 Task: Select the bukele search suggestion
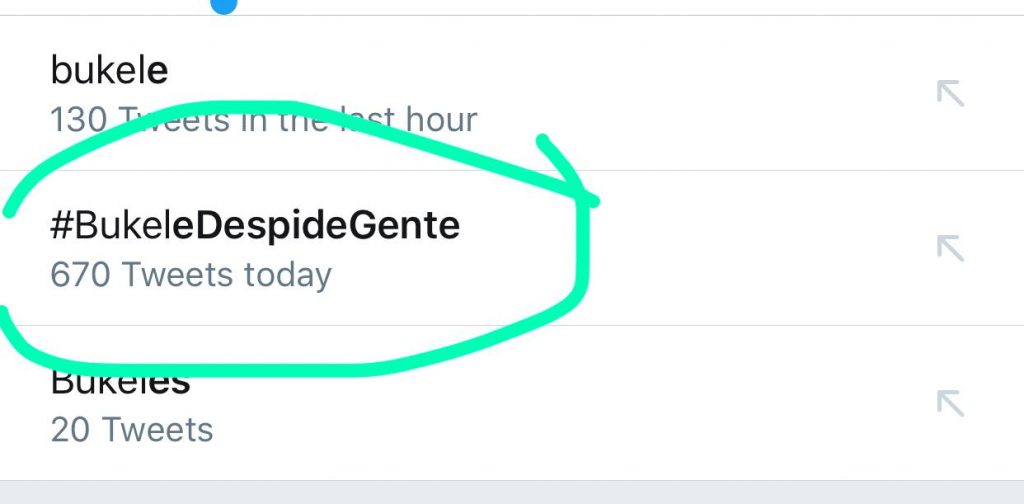(512, 93)
